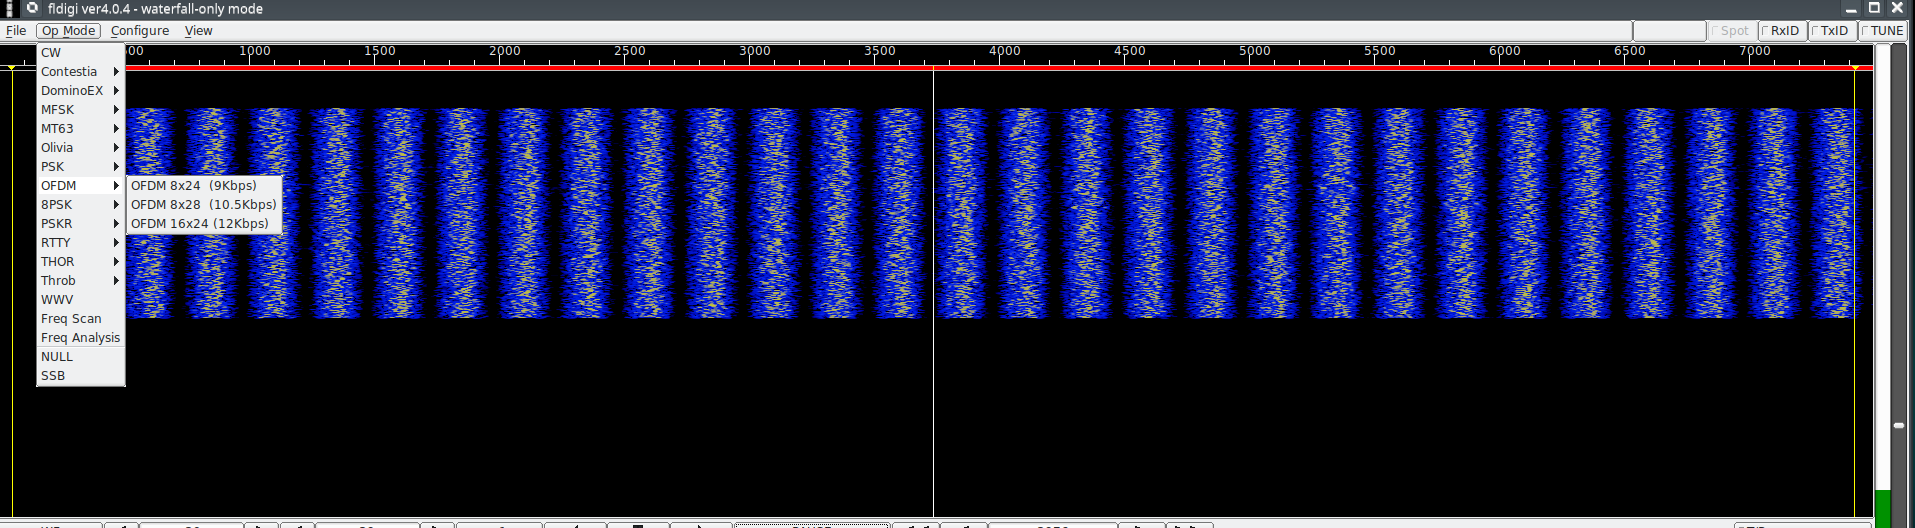Select CW mode from the list
This screenshot has height=528, width=1915.
(x=81, y=53)
